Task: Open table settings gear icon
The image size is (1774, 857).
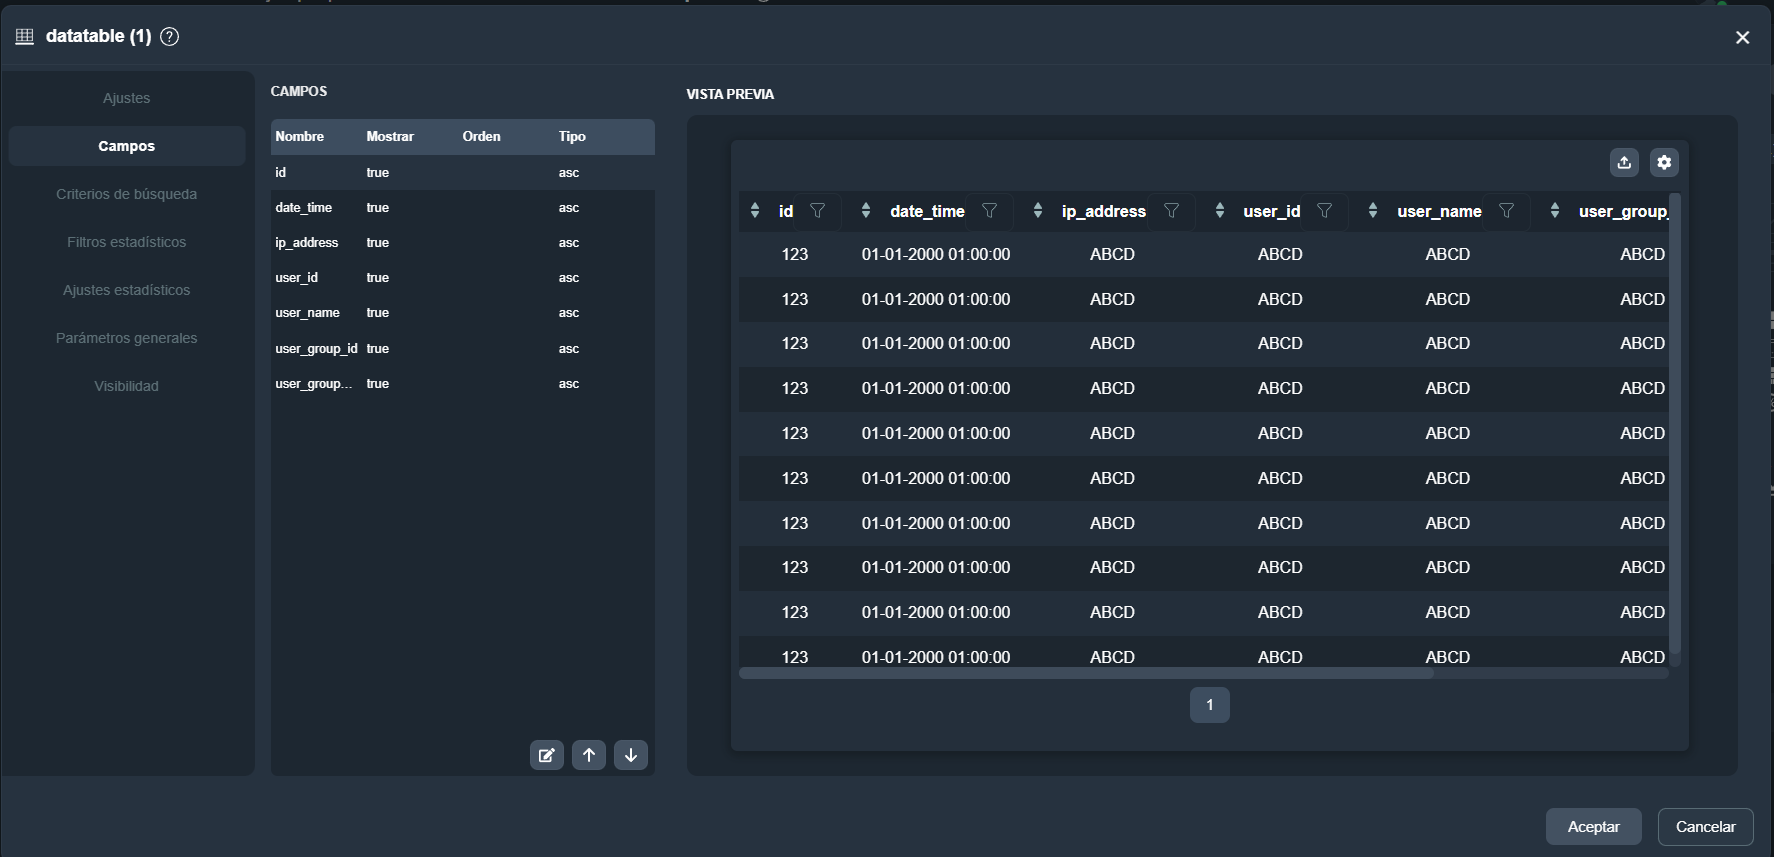Action: coord(1664,162)
